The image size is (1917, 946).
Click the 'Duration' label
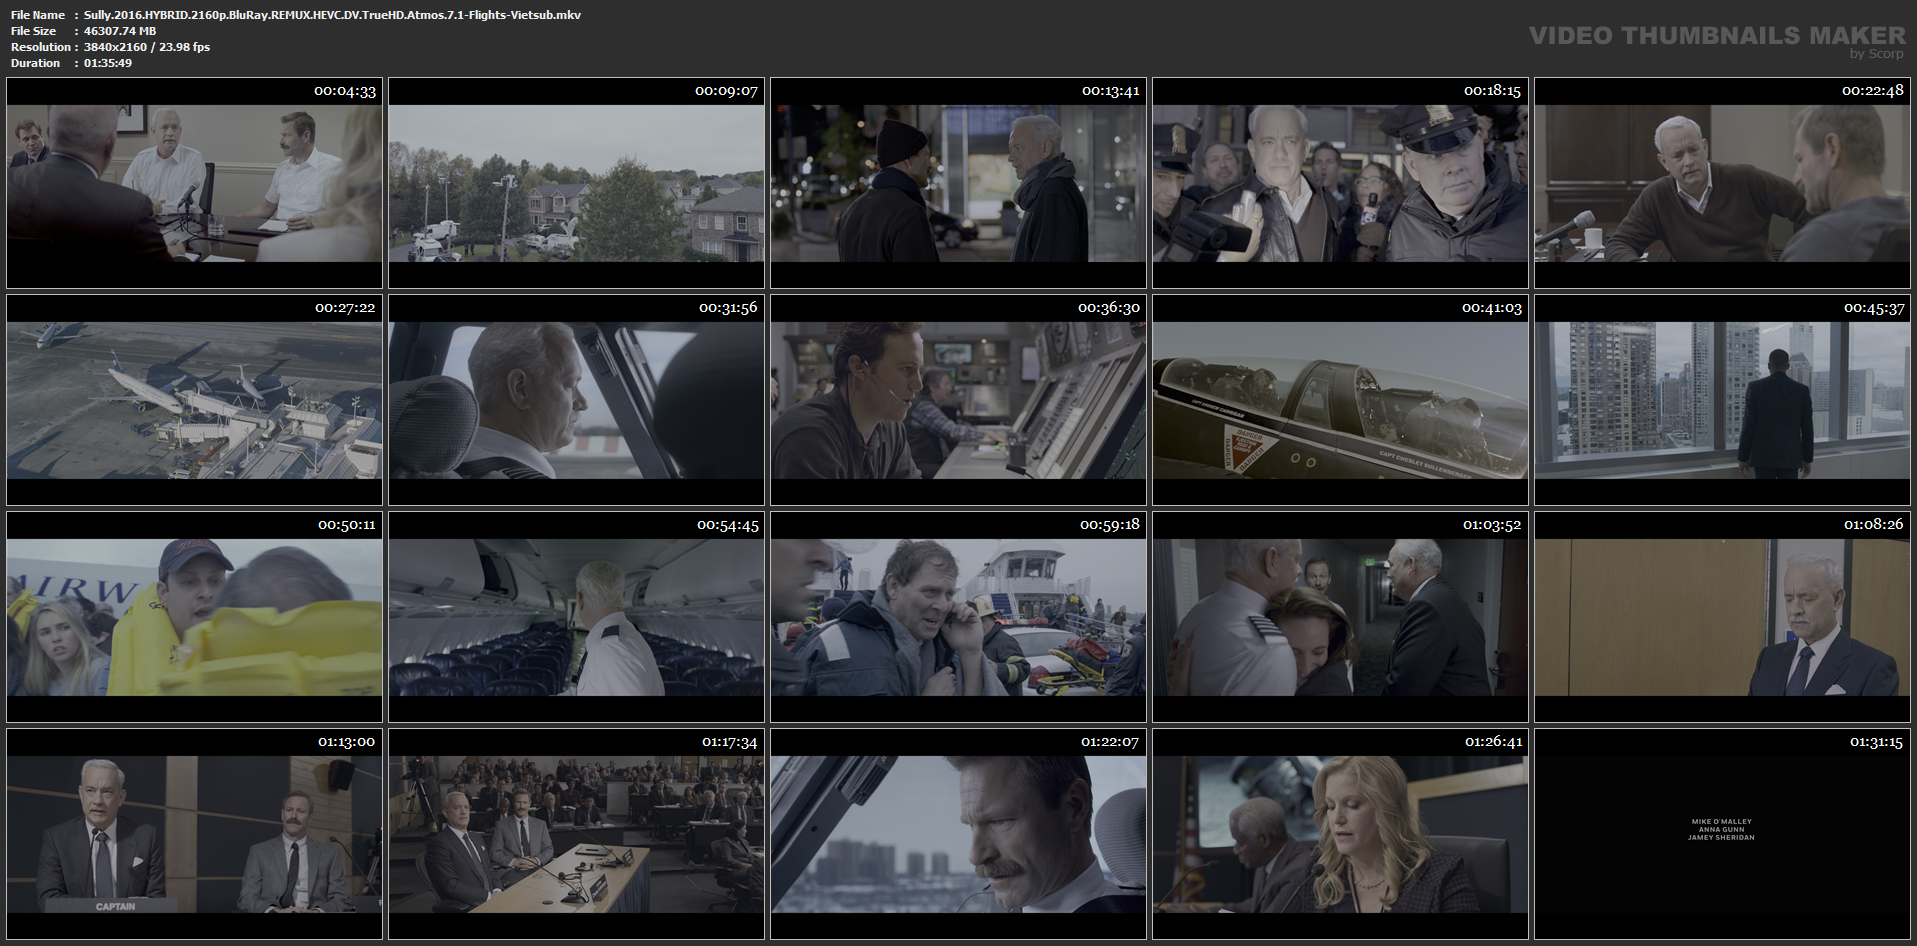(36, 63)
